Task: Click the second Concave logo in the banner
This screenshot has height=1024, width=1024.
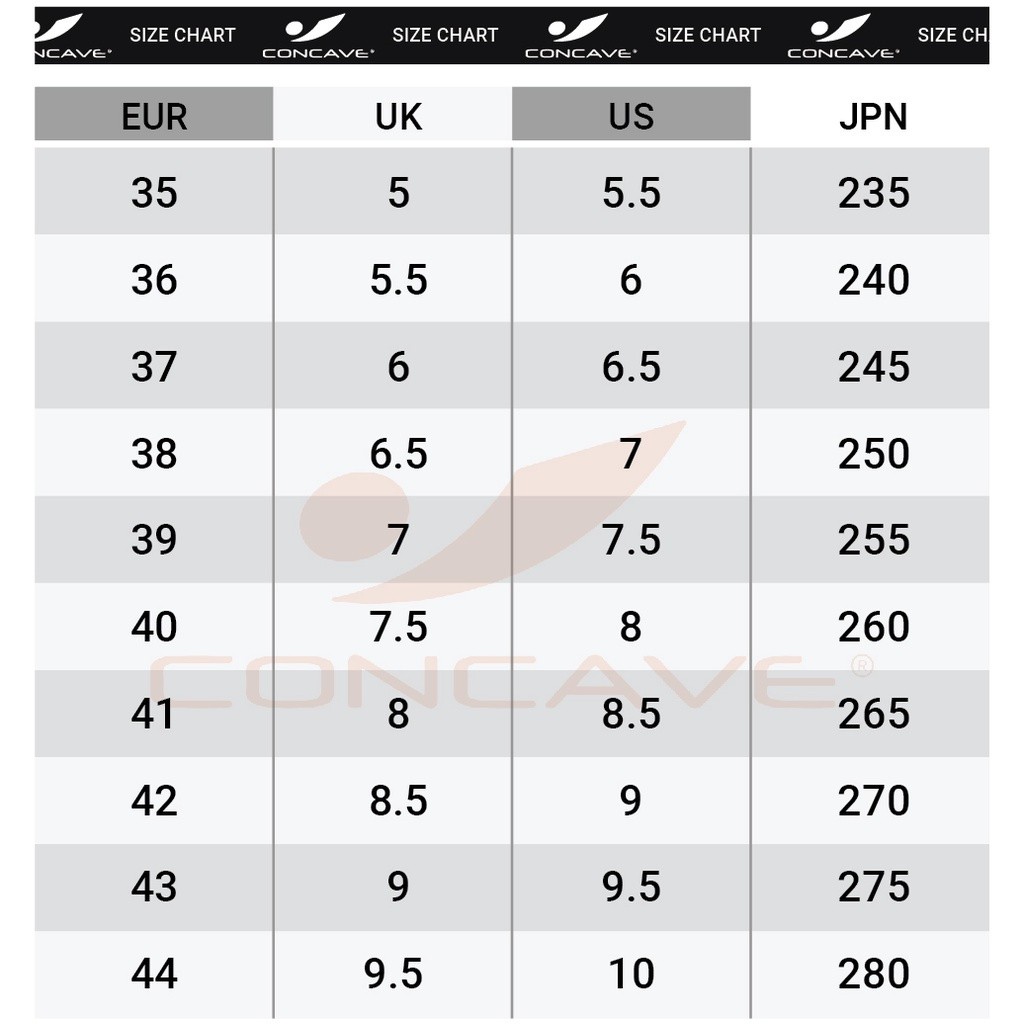Action: tap(318, 36)
